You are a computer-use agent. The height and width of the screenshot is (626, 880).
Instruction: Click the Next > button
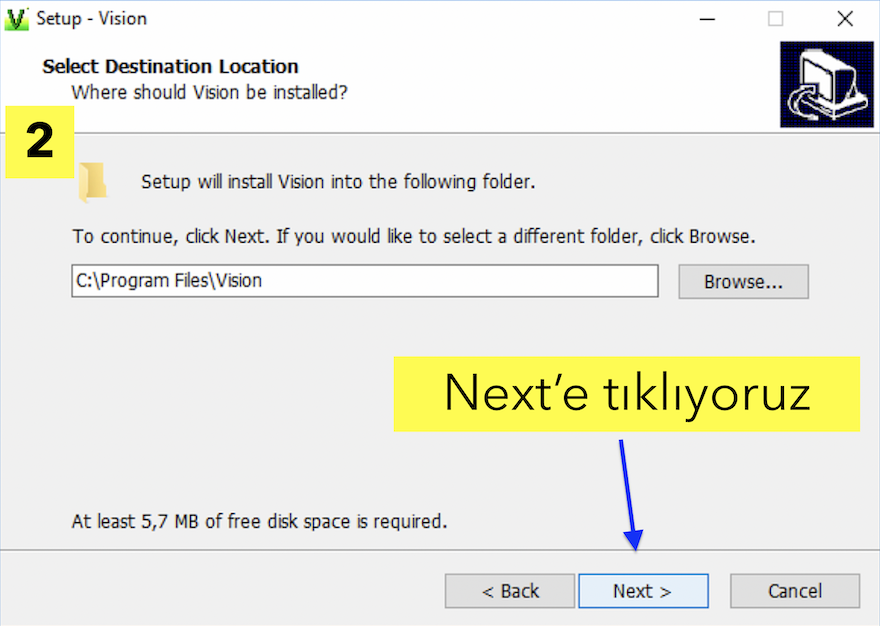pyautogui.click(x=643, y=591)
